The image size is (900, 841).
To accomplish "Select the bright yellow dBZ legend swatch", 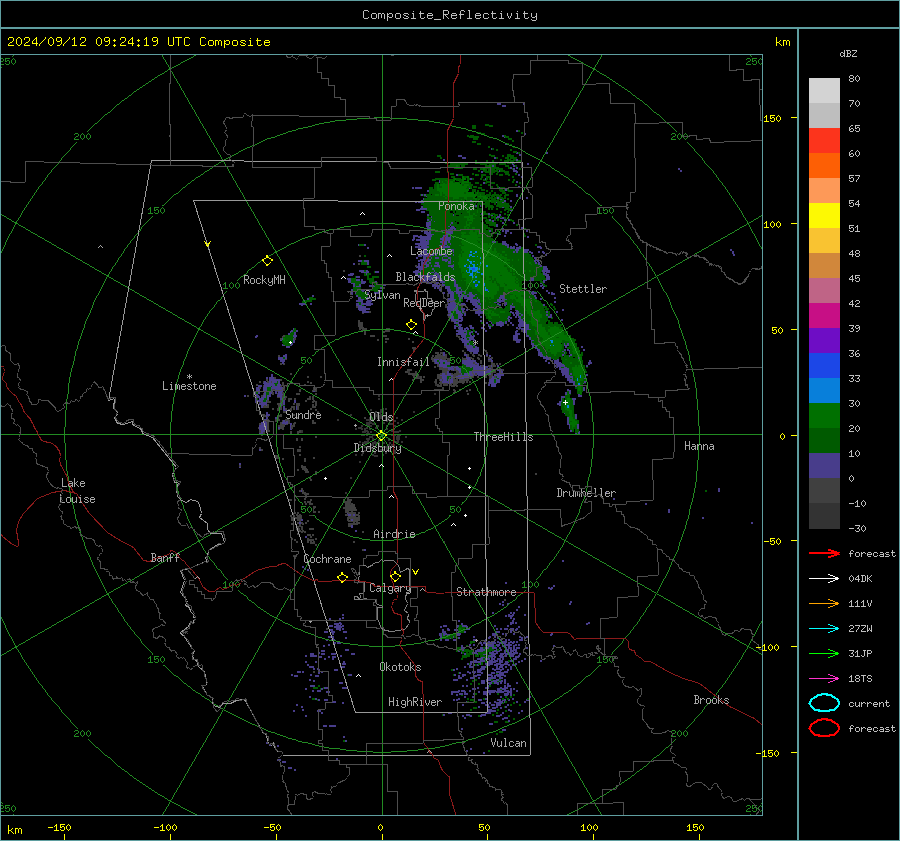I will 824,216.
